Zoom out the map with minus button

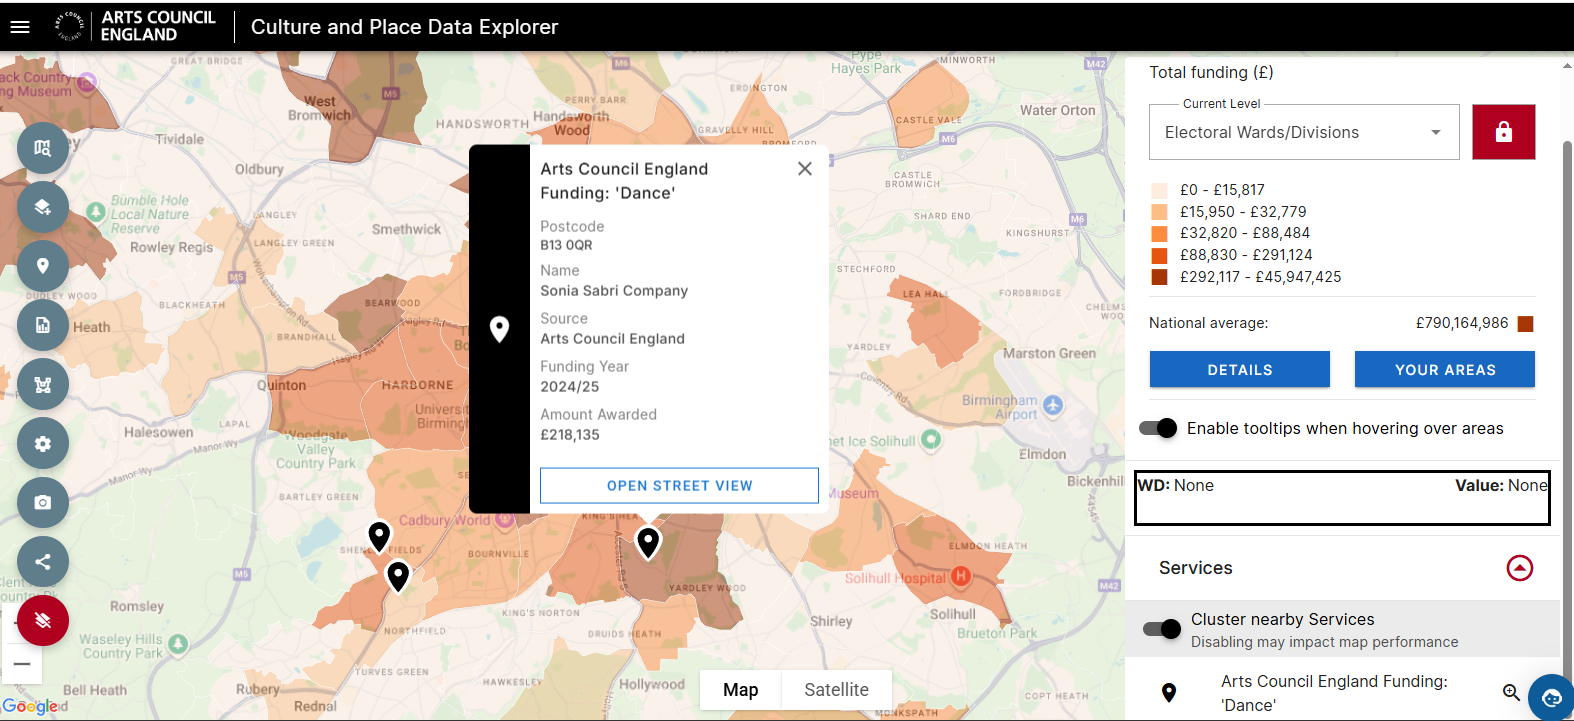[x=22, y=664]
